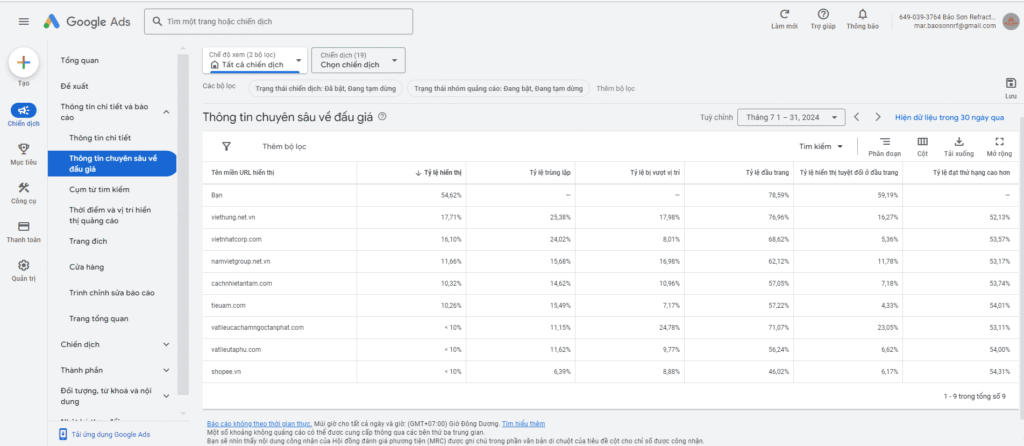Open Thông báo bell icon

click(x=863, y=14)
